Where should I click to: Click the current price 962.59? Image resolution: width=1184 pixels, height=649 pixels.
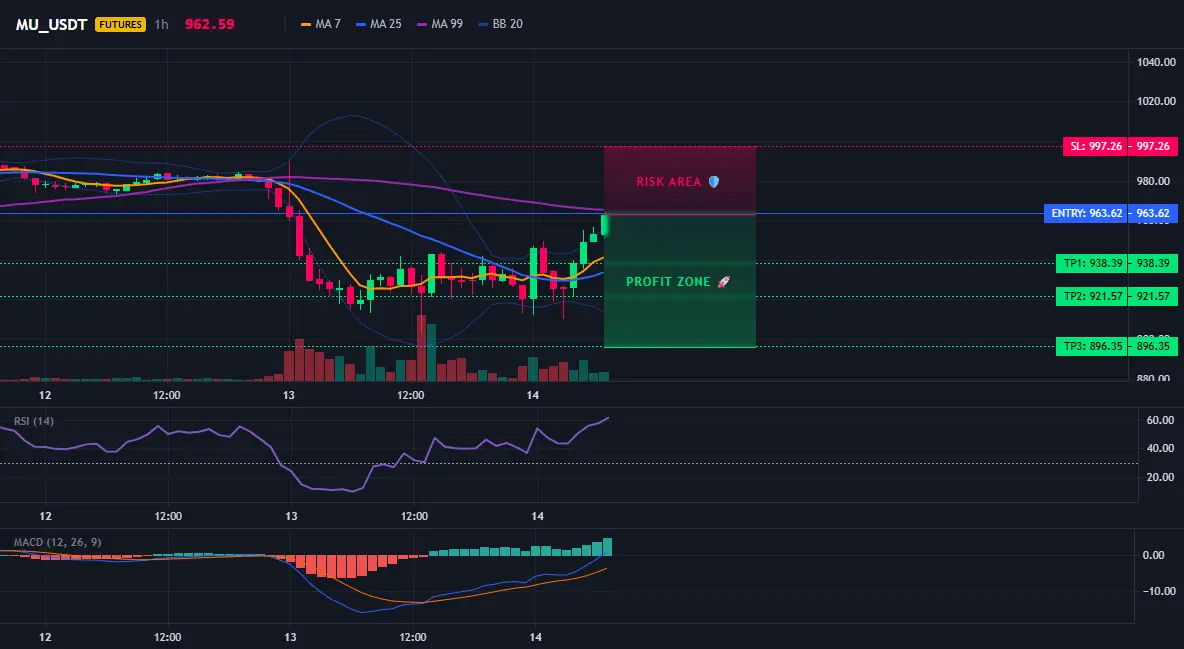210,24
